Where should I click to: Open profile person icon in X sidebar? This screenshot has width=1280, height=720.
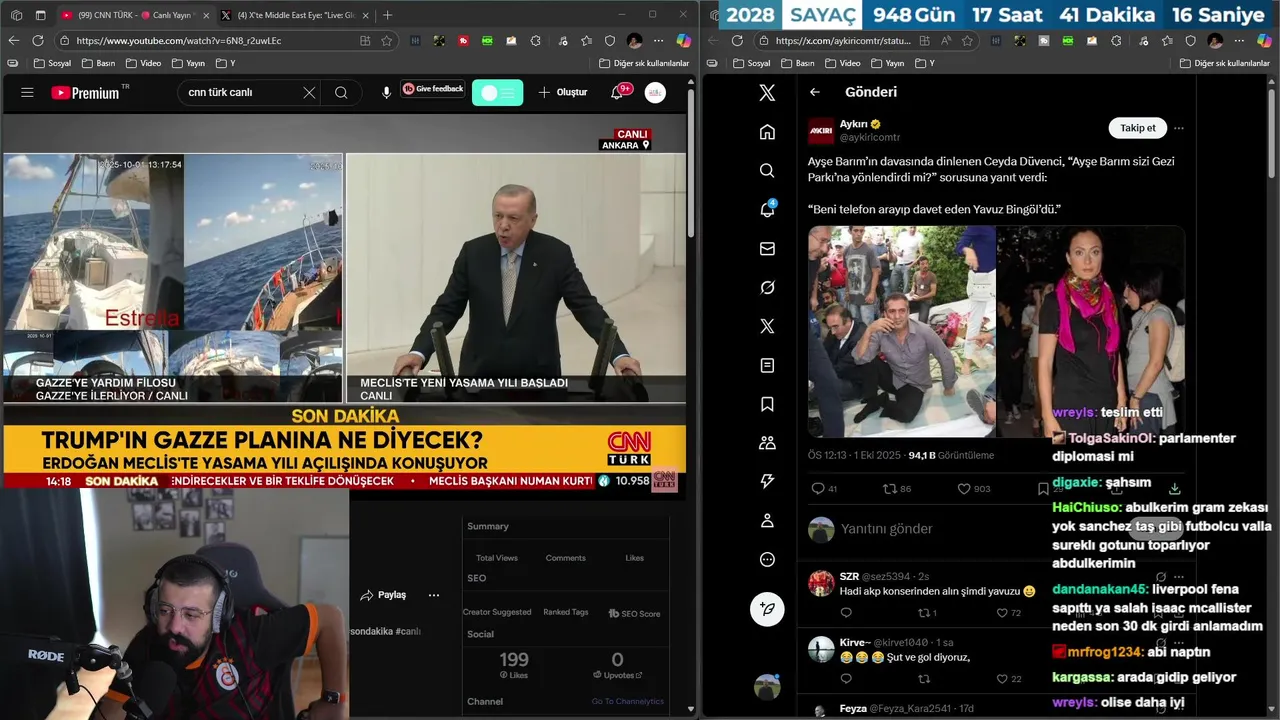[x=767, y=521]
